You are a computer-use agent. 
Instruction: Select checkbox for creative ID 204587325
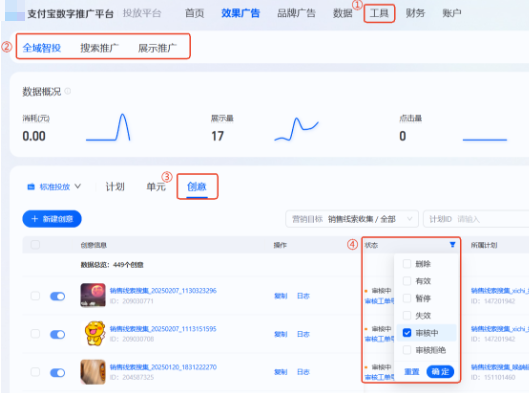[x=35, y=372]
